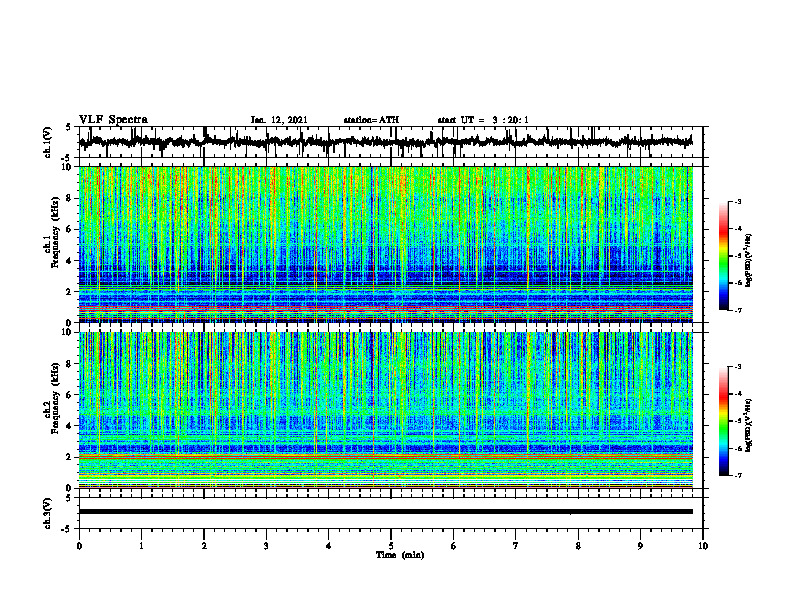The width and height of the screenshot is (792, 612).
Task: Click time axis tick label 8
Action: (x=578, y=546)
